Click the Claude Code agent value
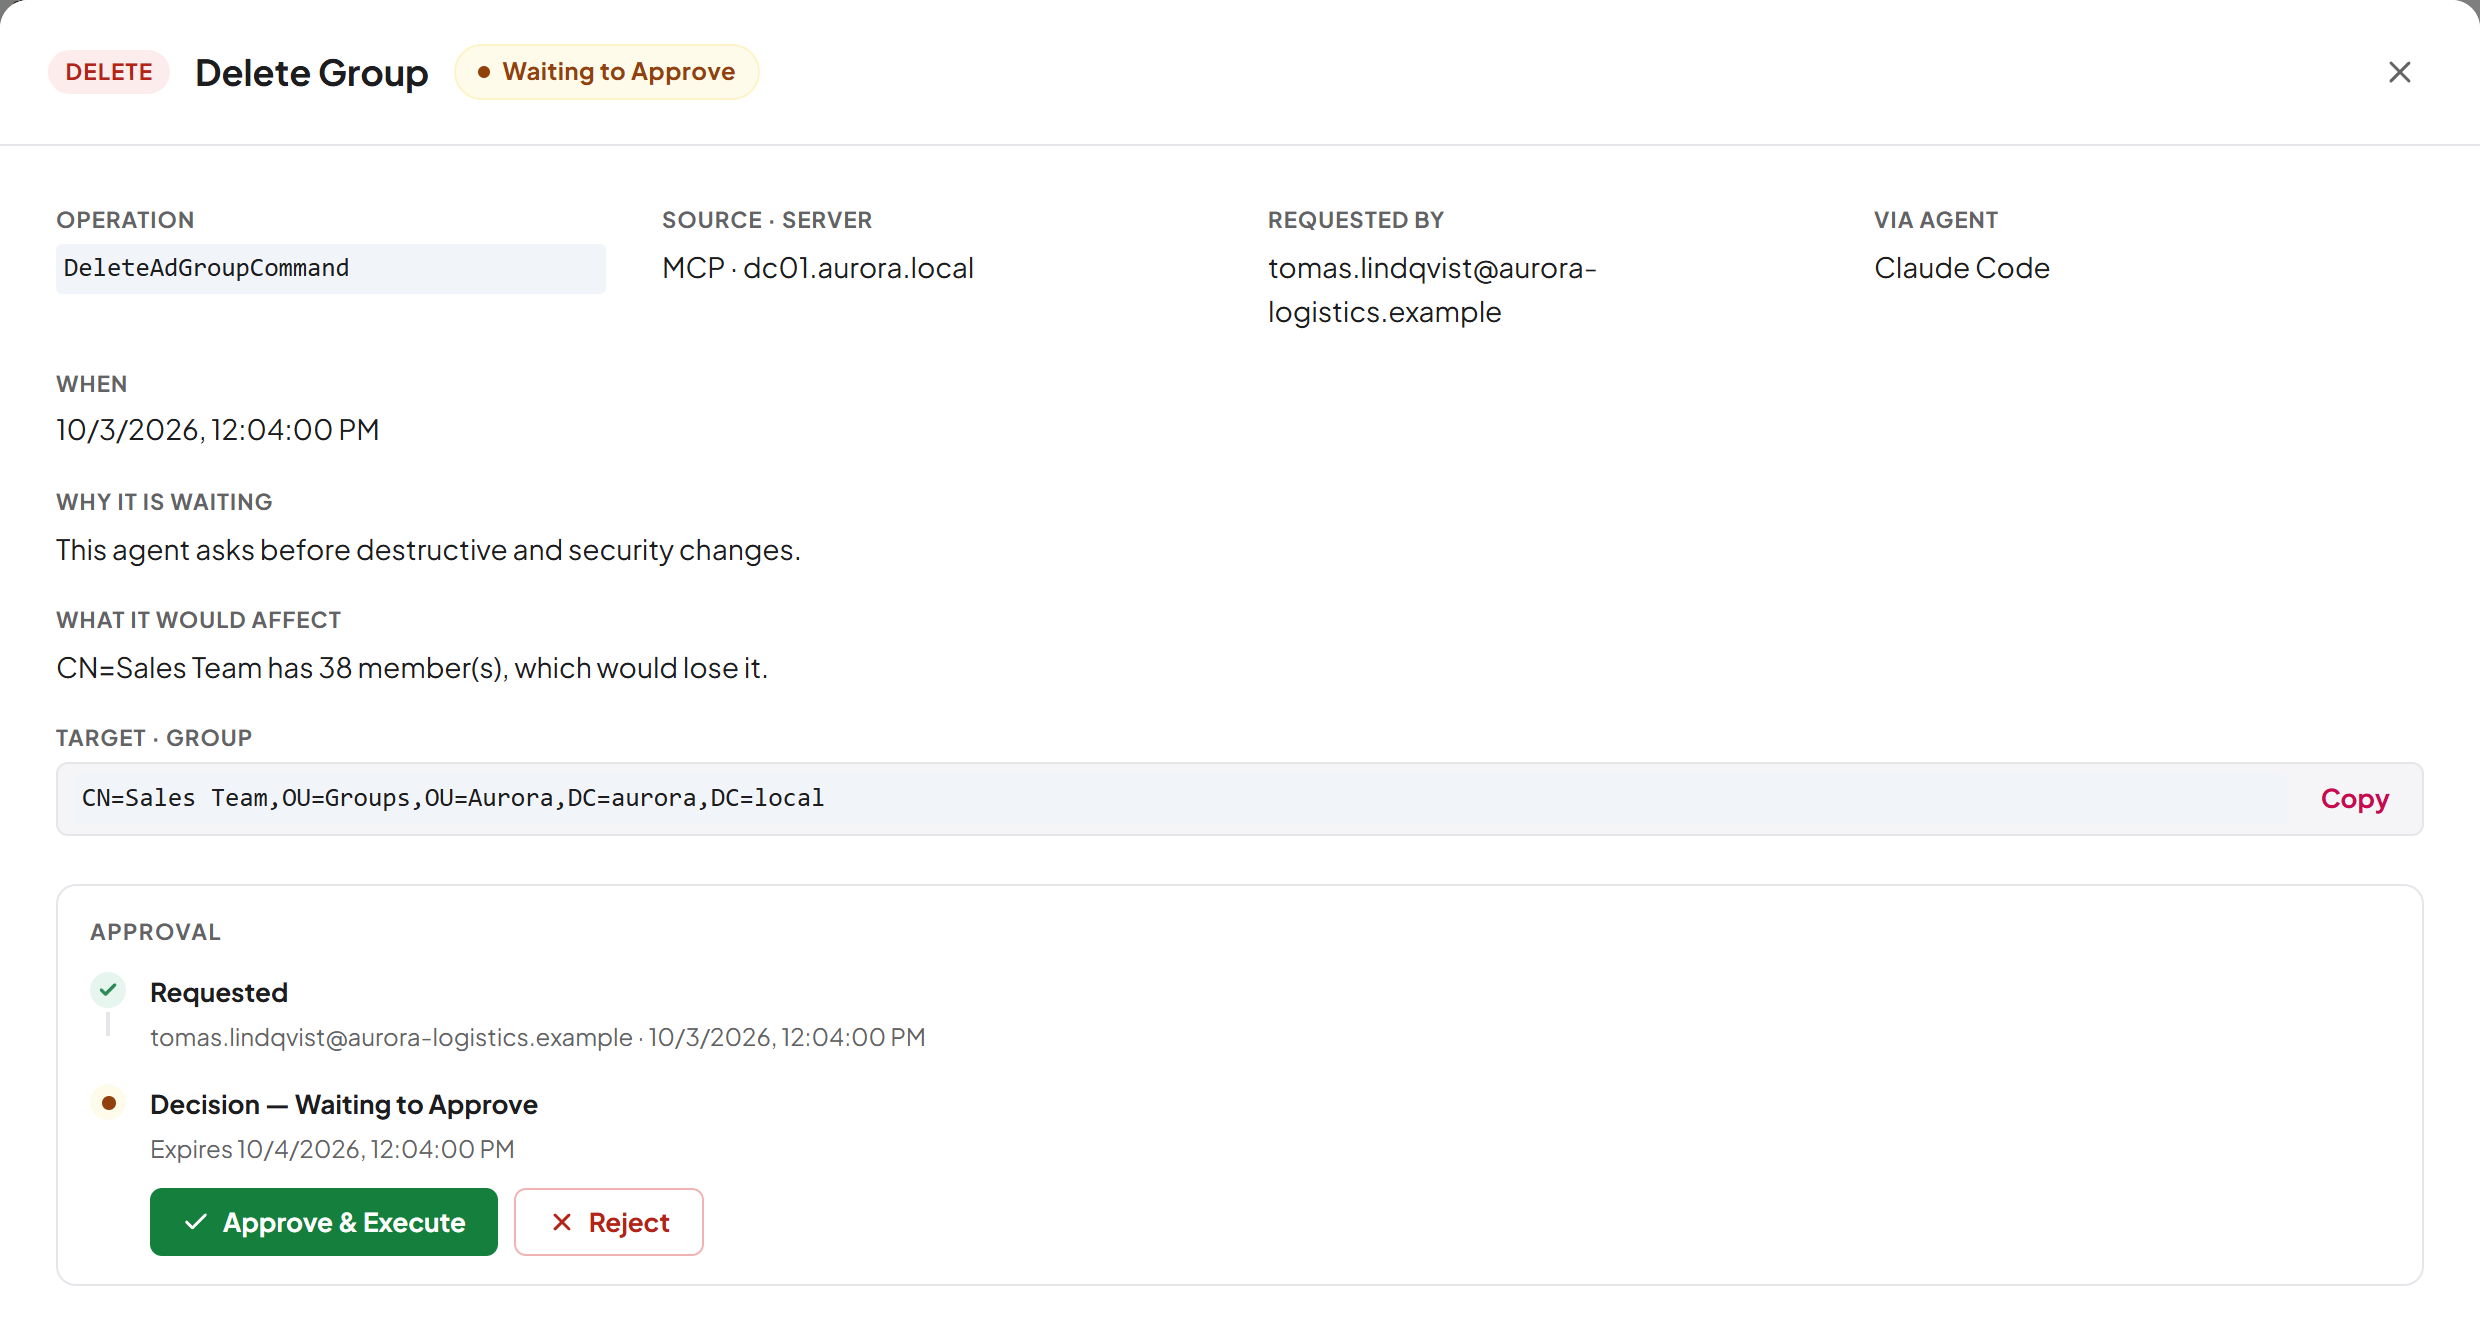2480x1334 pixels. 1962,268
